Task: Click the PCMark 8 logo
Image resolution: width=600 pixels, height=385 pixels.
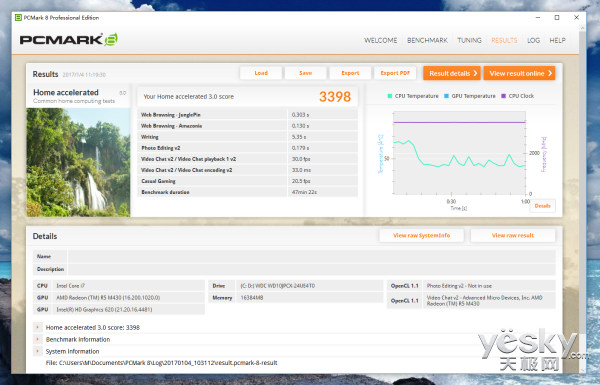Action: (x=69, y=40)
